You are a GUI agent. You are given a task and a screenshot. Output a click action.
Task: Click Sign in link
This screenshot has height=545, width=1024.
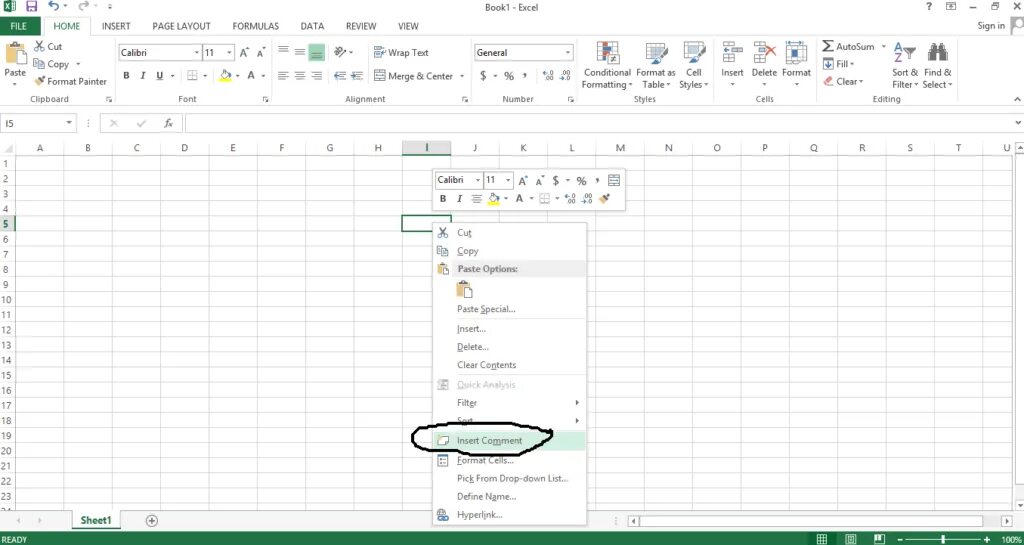tap(991, 25)
